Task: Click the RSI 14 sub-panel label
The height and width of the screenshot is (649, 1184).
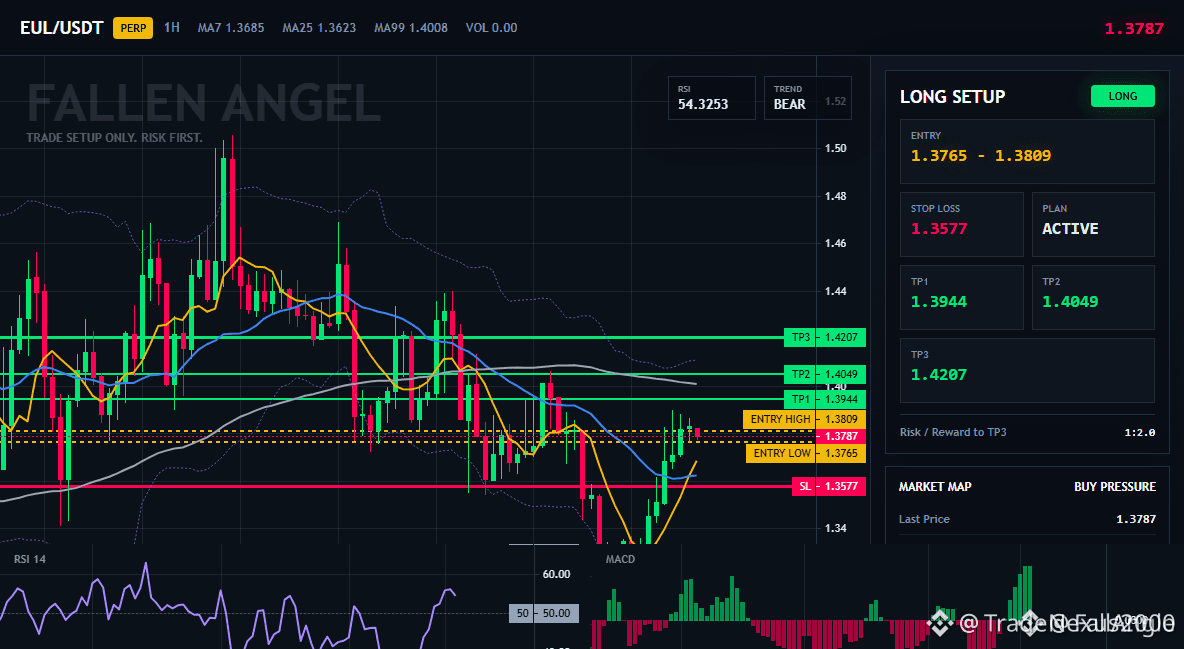Action: (x=29, y=559)
